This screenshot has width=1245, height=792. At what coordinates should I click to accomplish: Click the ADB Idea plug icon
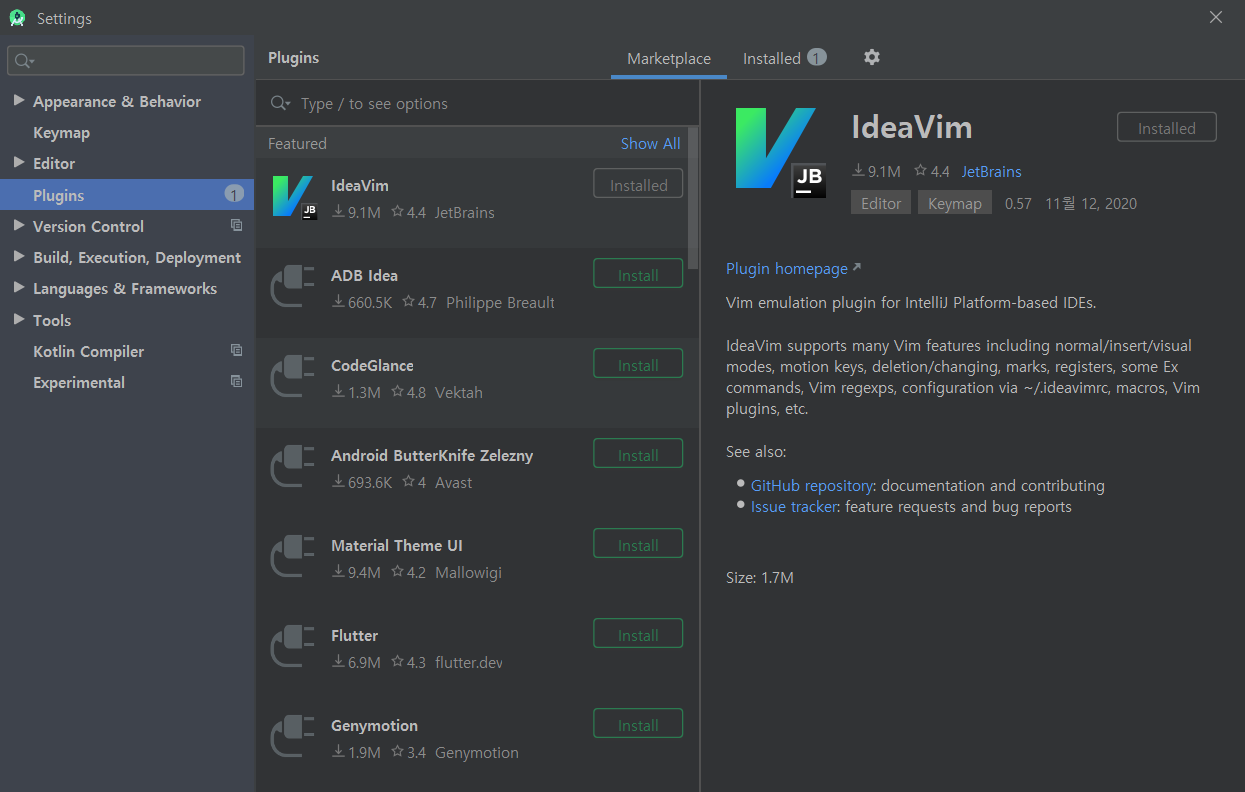click(x=294, y=288)
